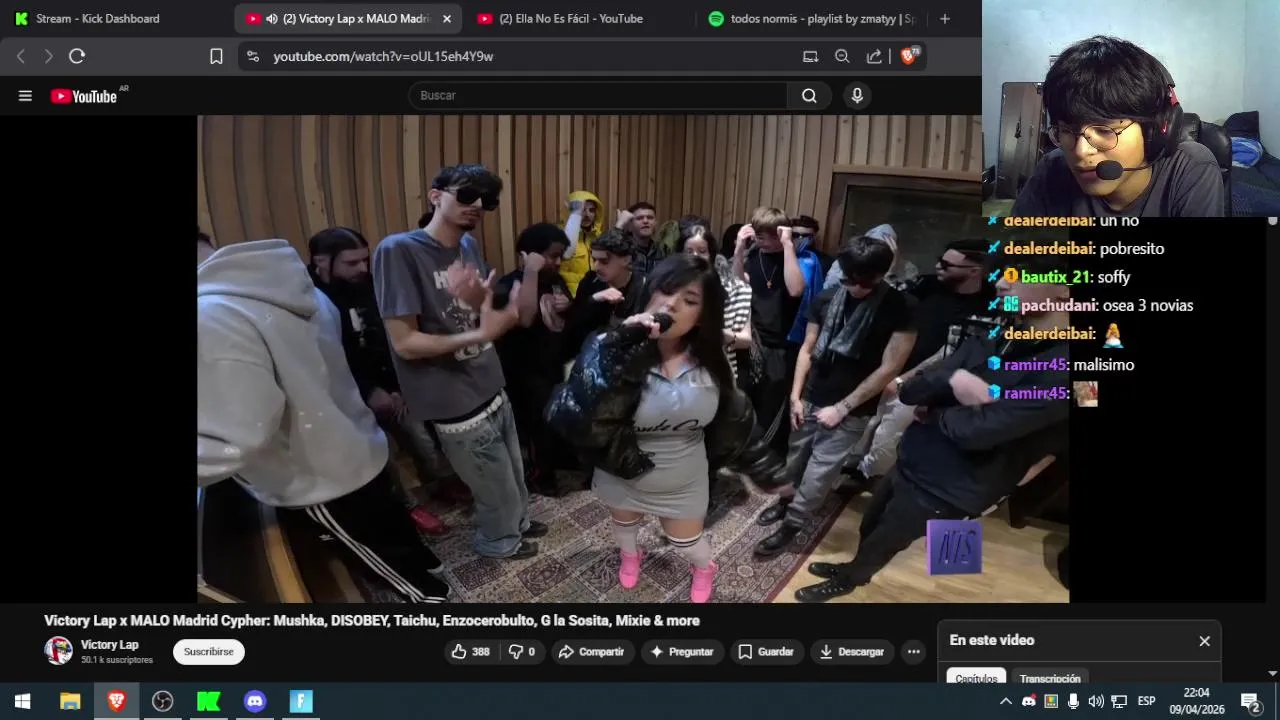This screenshot has height=720, width=1280.
Task: Click the share icon in address bar
Action: [x=874, y=57]
